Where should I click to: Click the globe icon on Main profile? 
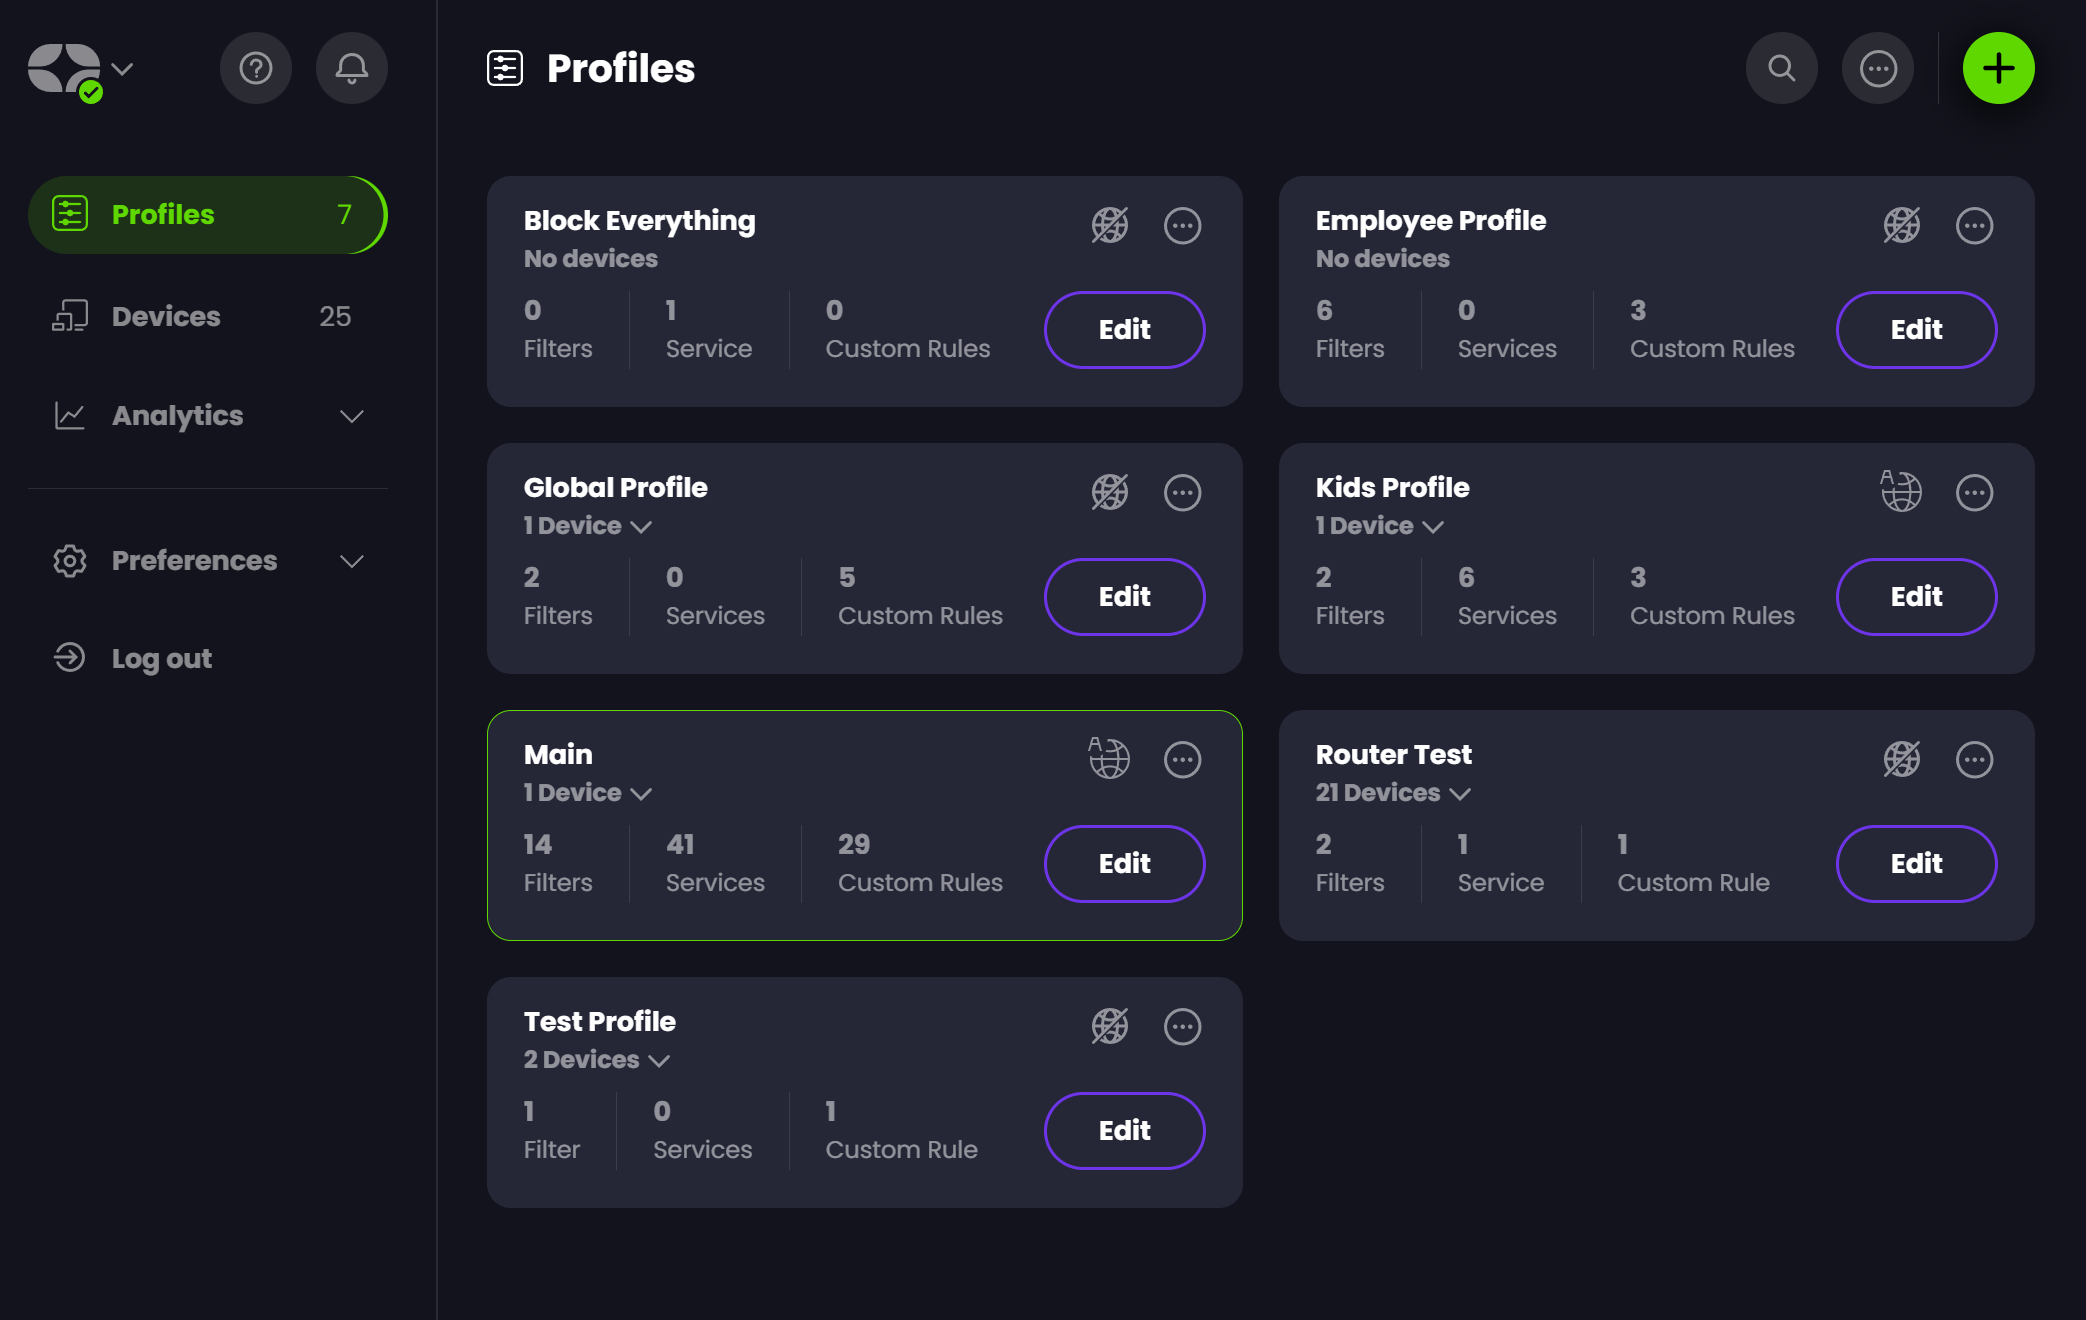pyautogui.click(x=1108, y=759)
